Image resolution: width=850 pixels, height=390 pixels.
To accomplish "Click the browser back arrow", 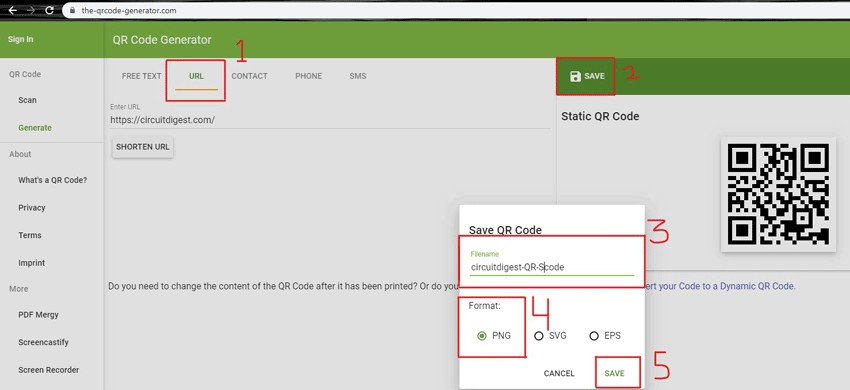I will pyautogui.click(x=13, y=10).
